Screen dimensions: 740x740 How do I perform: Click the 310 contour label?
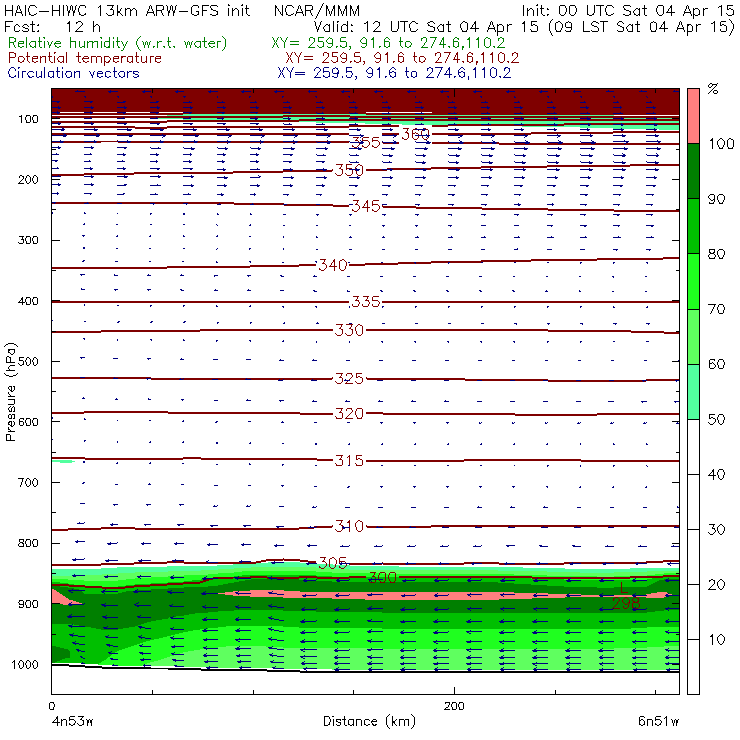tap(349, 526)
